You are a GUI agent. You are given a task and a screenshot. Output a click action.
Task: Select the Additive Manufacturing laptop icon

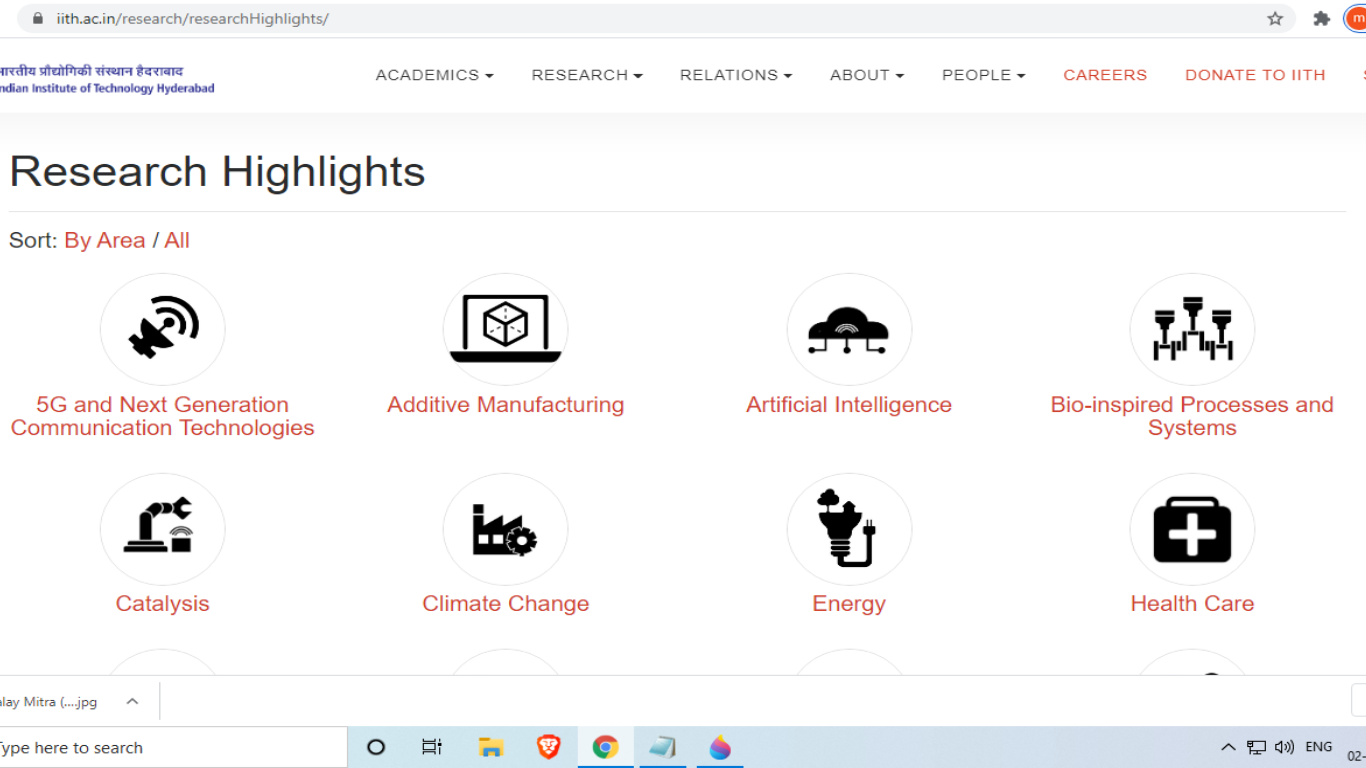coord(505,329)
